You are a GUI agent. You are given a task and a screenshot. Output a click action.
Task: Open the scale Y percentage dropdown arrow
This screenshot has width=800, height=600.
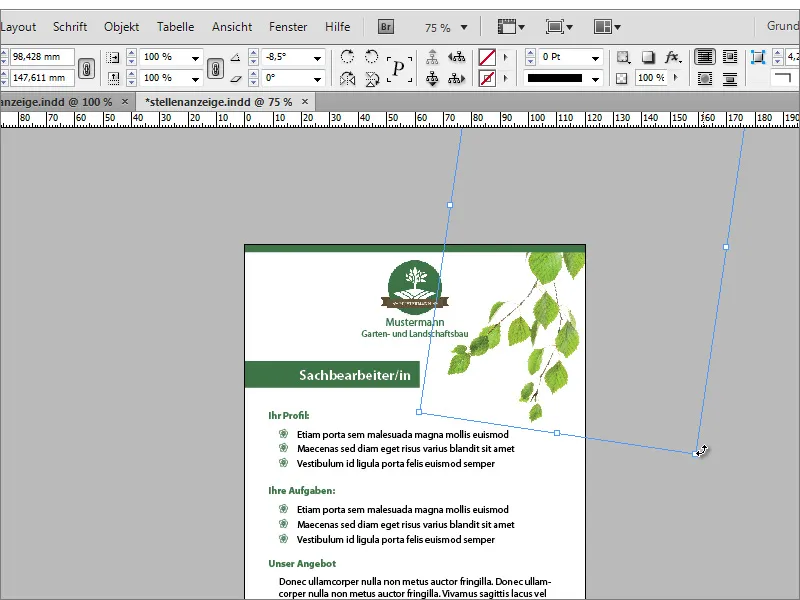tap(195, 79)
